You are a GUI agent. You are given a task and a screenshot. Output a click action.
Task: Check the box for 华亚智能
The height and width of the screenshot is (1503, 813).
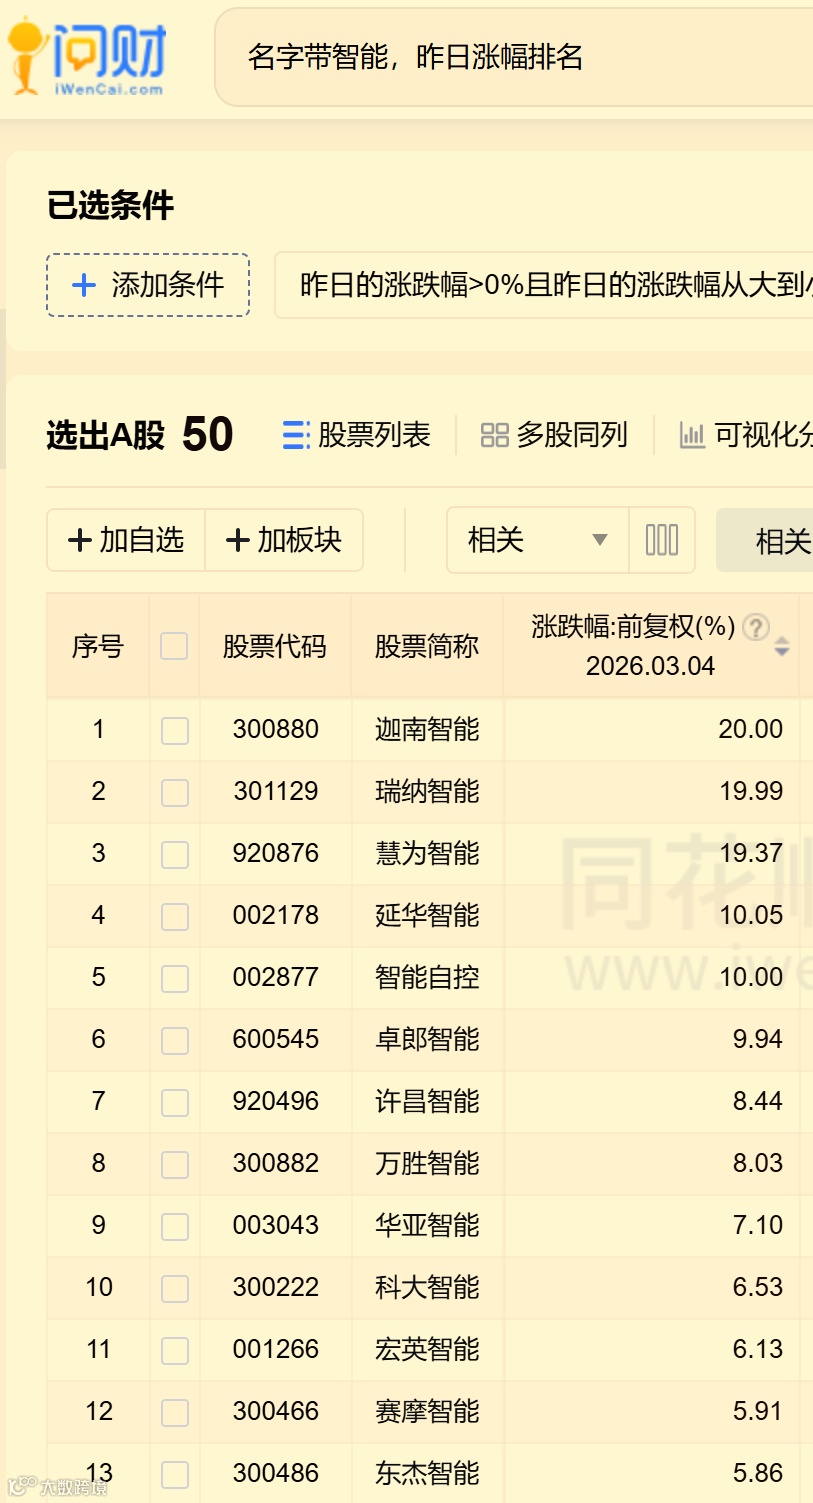tap(175, 1227)
